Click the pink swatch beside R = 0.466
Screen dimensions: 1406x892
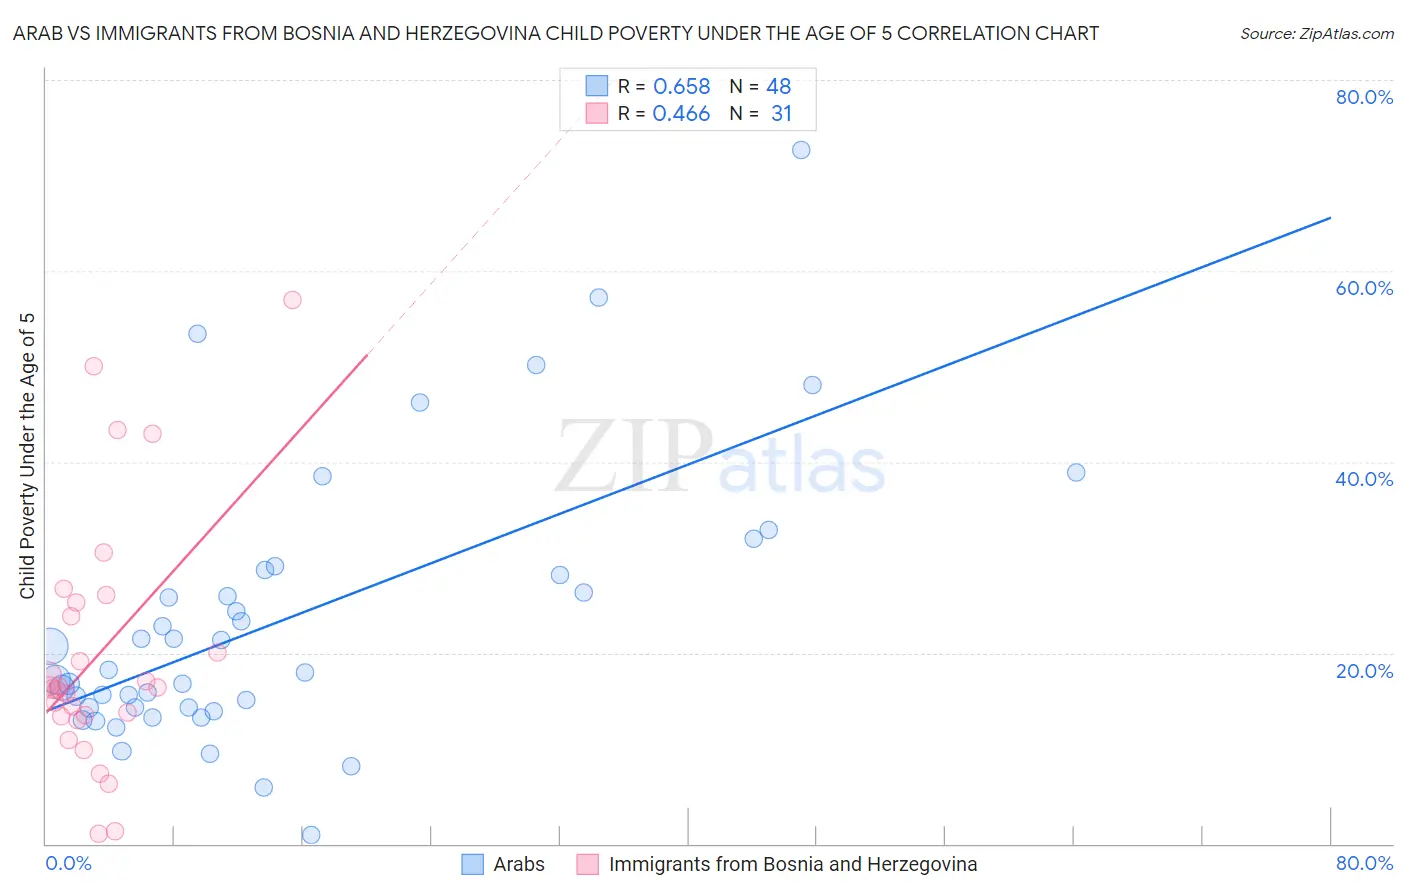tap(597, 113)
